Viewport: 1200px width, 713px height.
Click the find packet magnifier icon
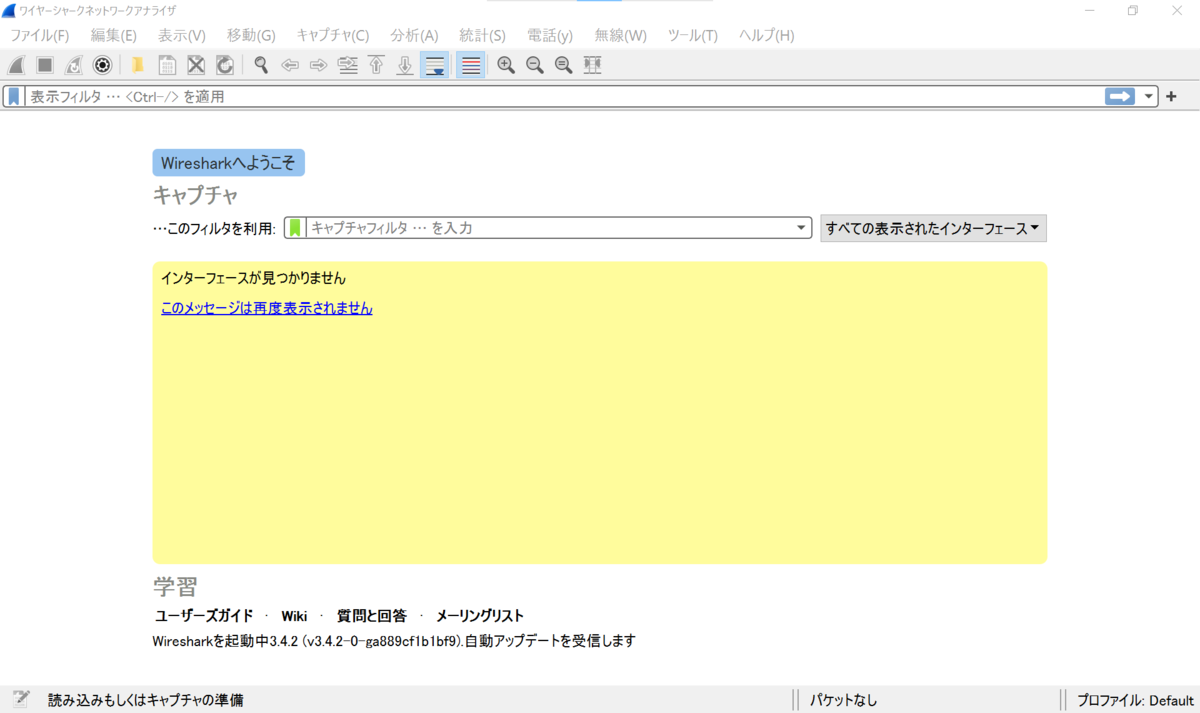(x=261, y=65)
